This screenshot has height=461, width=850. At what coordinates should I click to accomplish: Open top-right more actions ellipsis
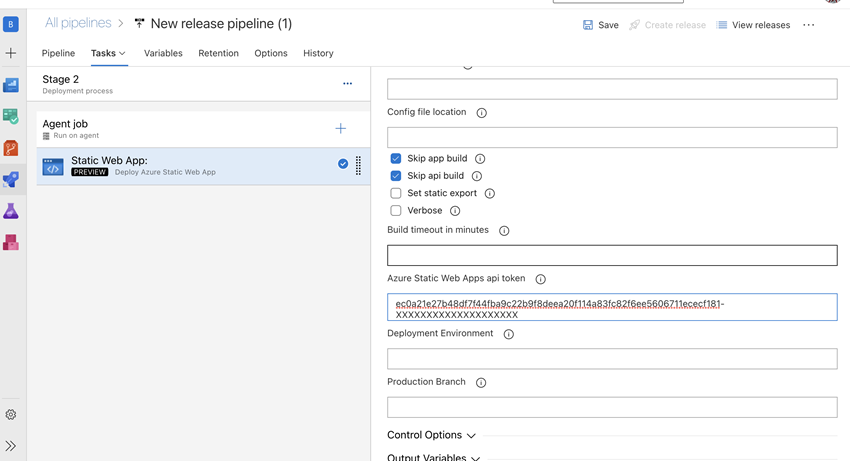tap(809, 25)
